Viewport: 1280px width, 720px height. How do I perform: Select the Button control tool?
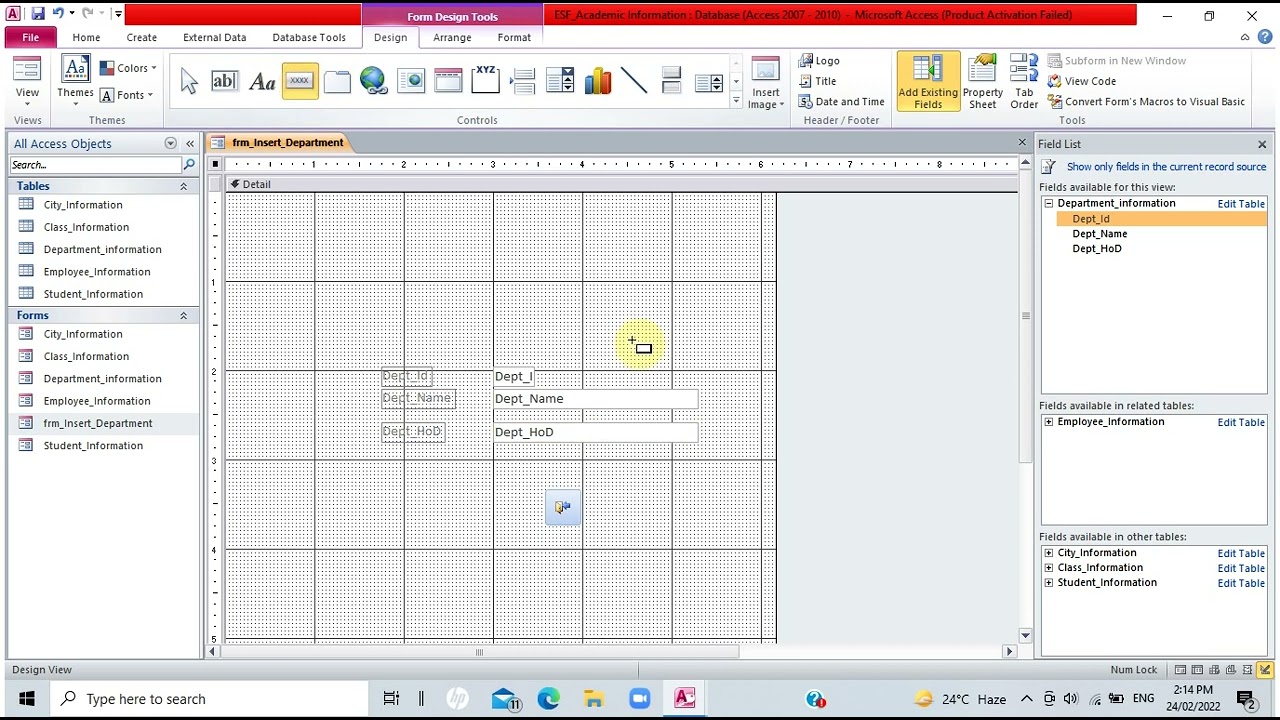[299, 82]
